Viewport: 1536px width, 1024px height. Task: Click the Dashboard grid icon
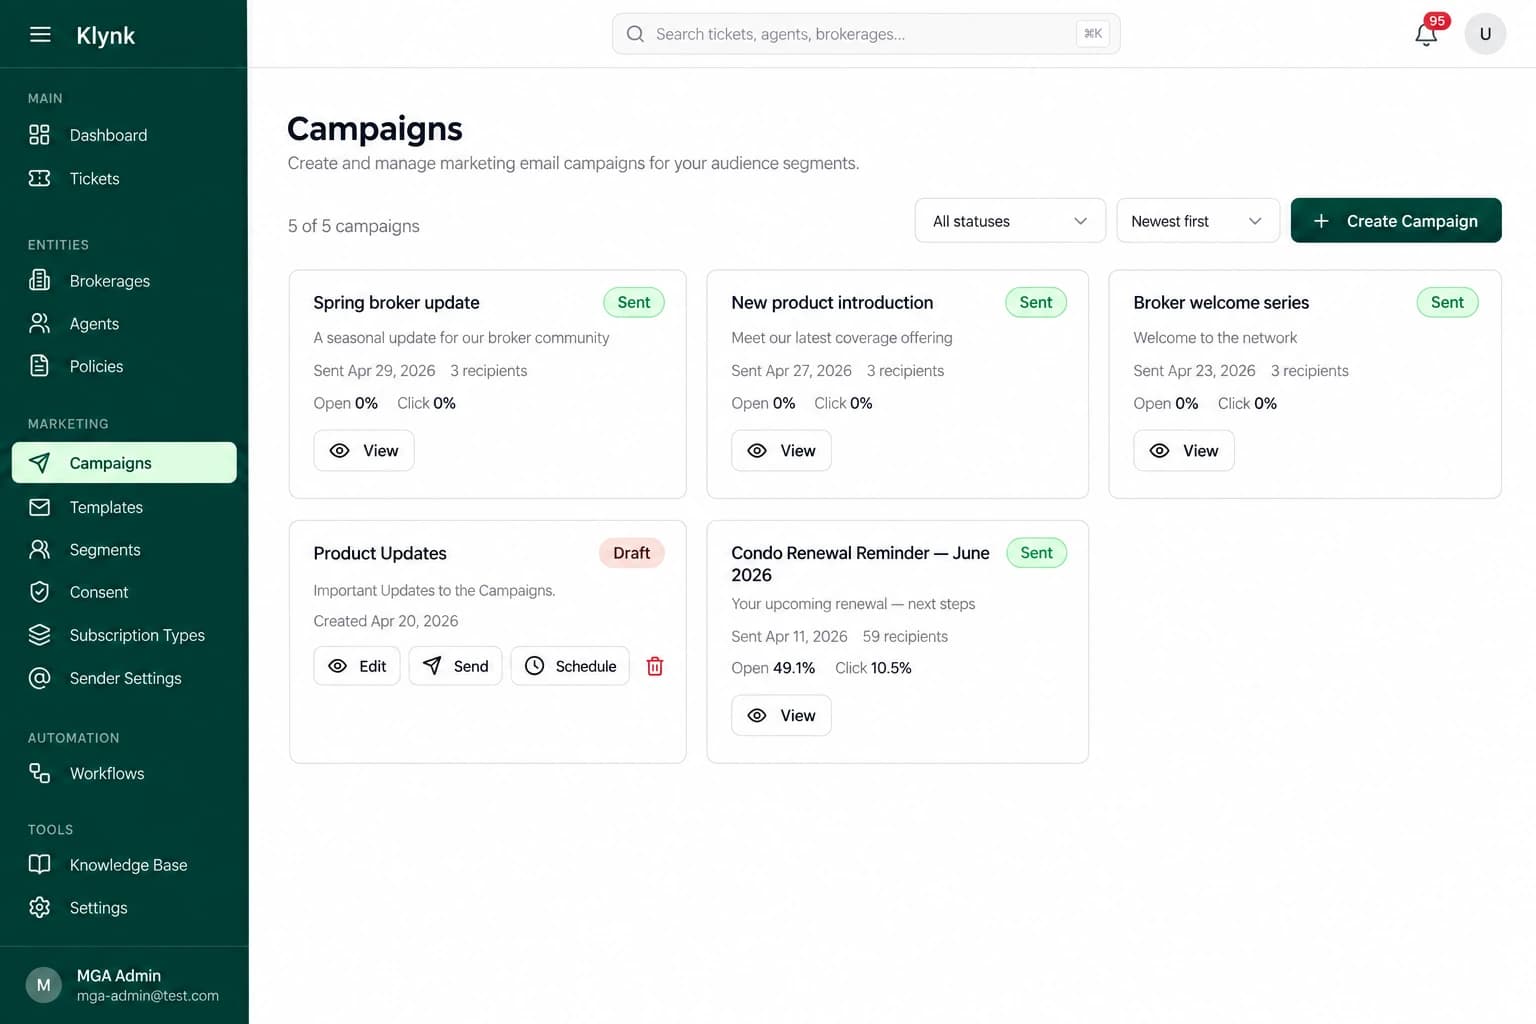39,135
